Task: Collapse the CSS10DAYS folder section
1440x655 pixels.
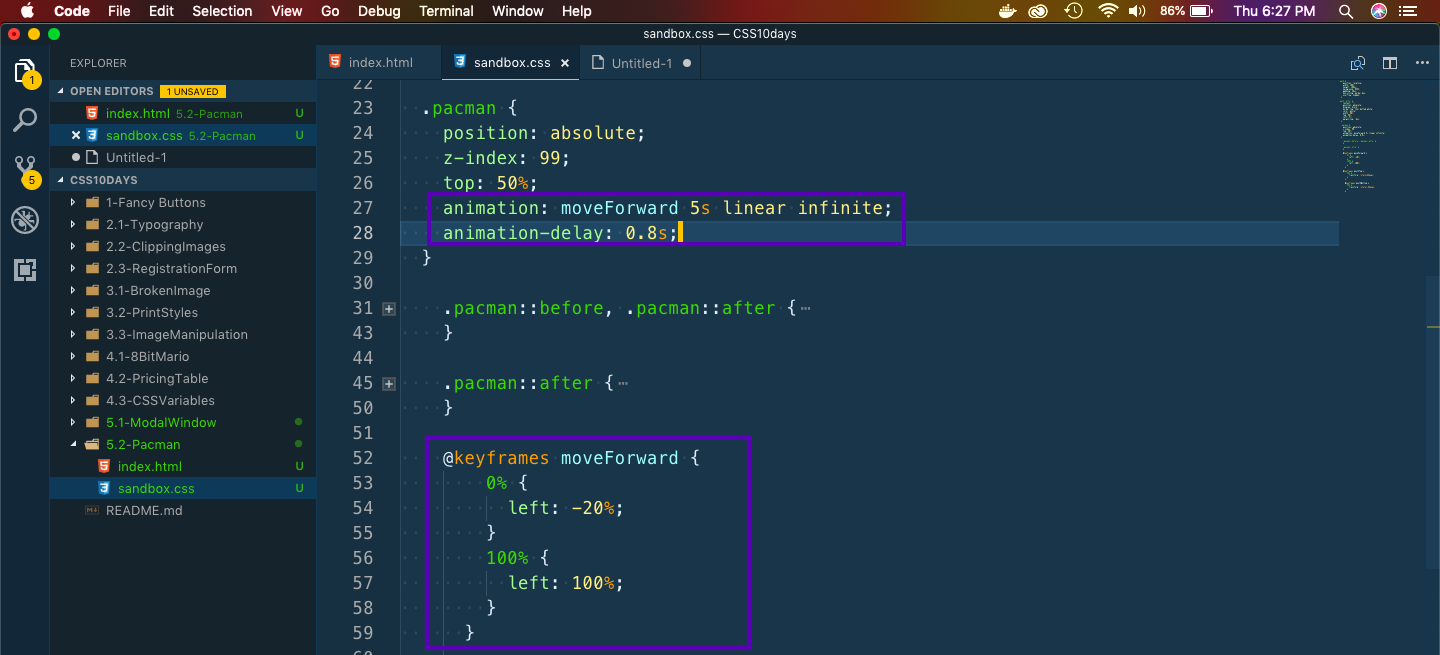Action: (61, 180)
